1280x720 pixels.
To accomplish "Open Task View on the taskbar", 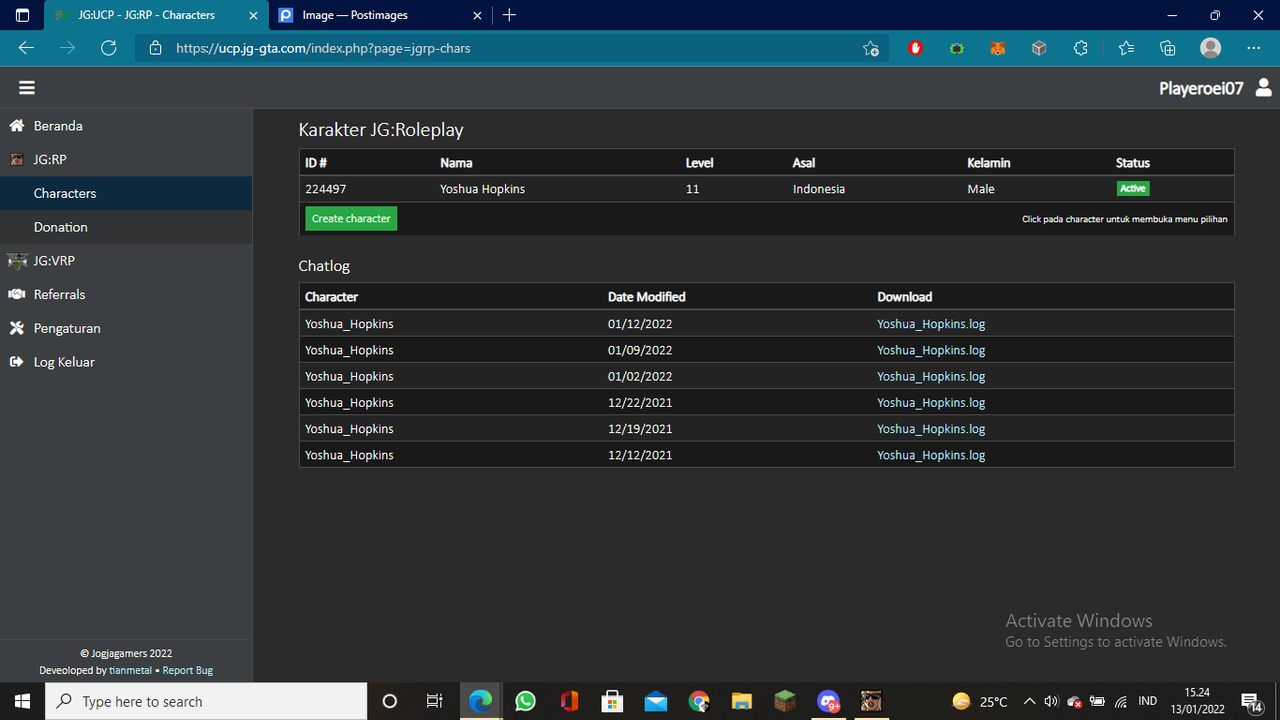I will [x=434, y=701].
